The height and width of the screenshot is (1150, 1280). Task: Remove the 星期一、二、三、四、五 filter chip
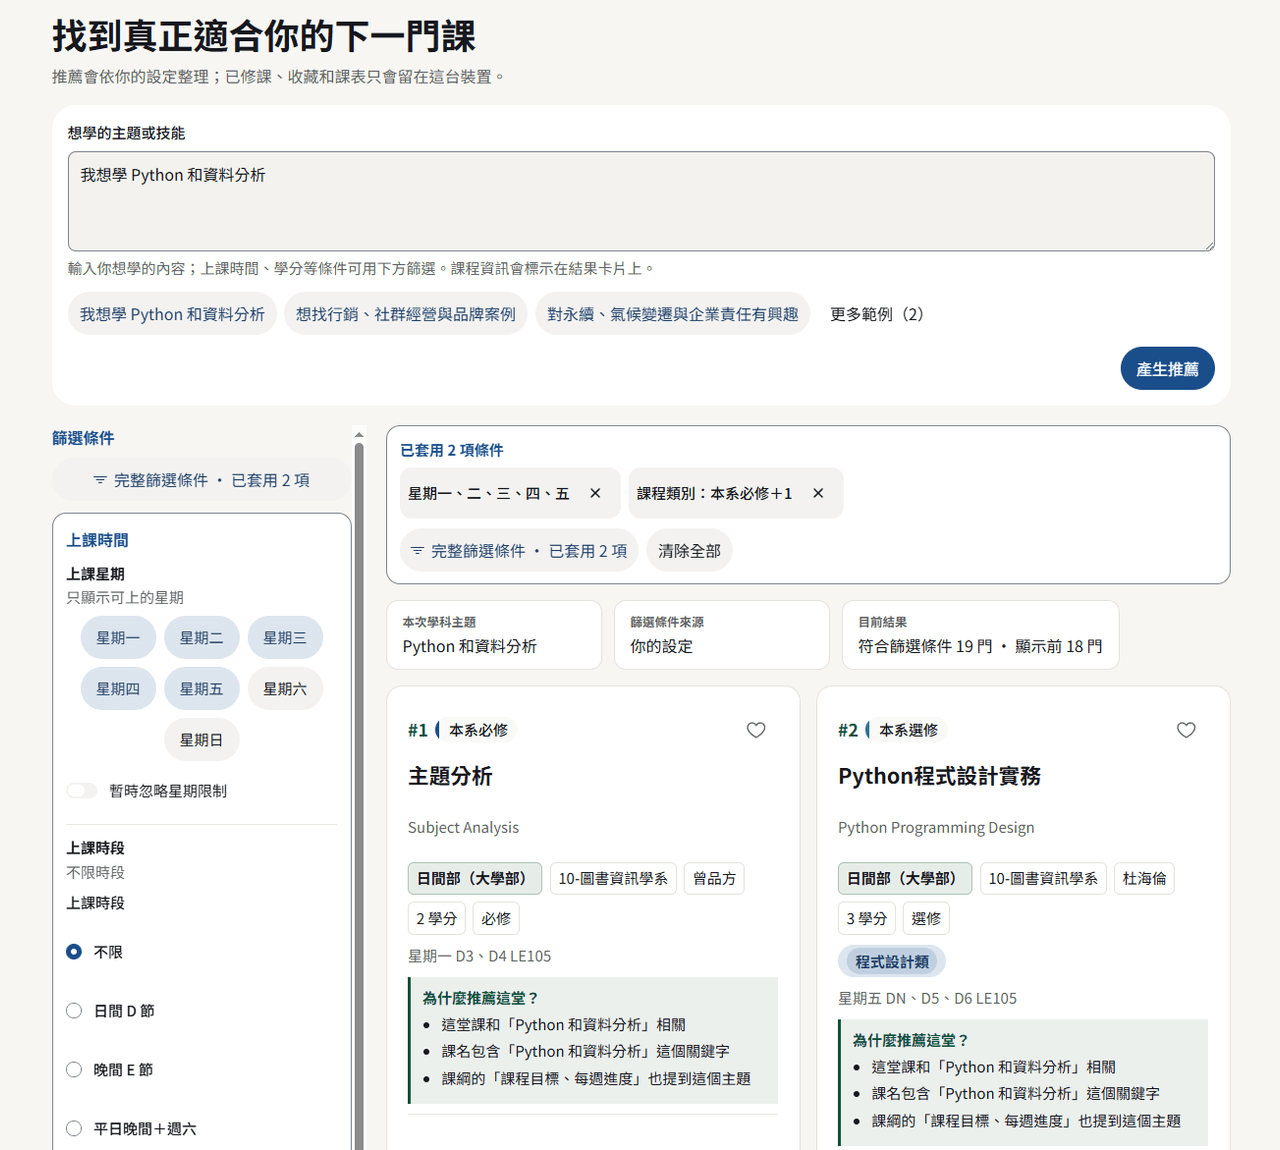(595, 493)
